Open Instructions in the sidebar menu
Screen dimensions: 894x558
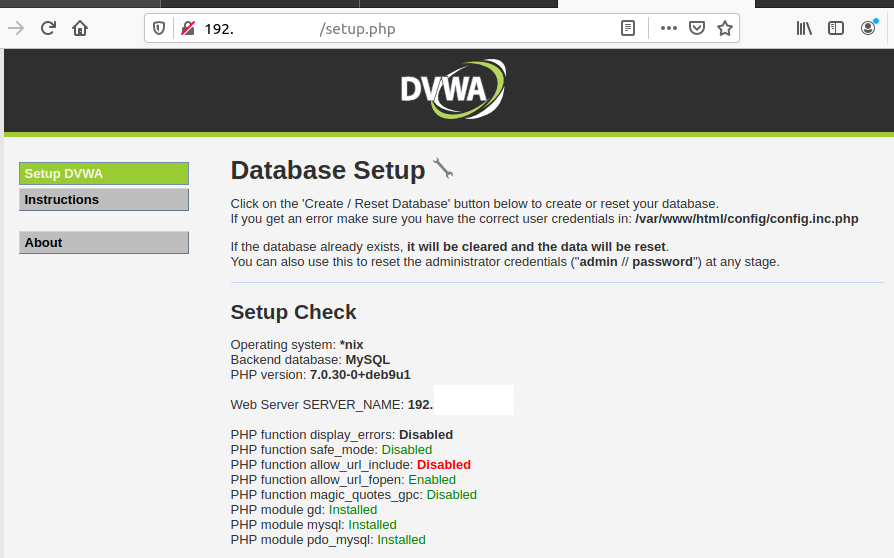[104, 199]
